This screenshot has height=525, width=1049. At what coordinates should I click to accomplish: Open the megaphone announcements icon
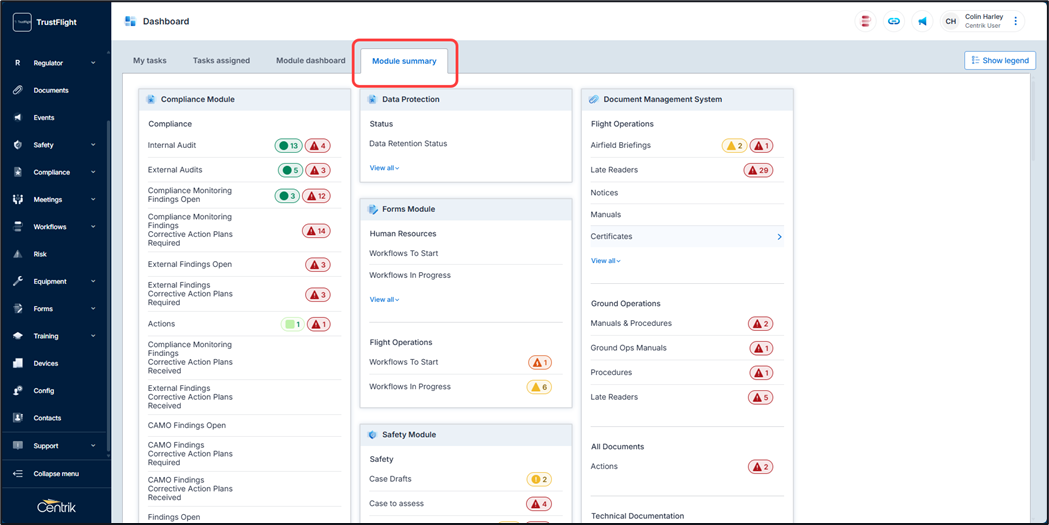[x=922, y=21]
